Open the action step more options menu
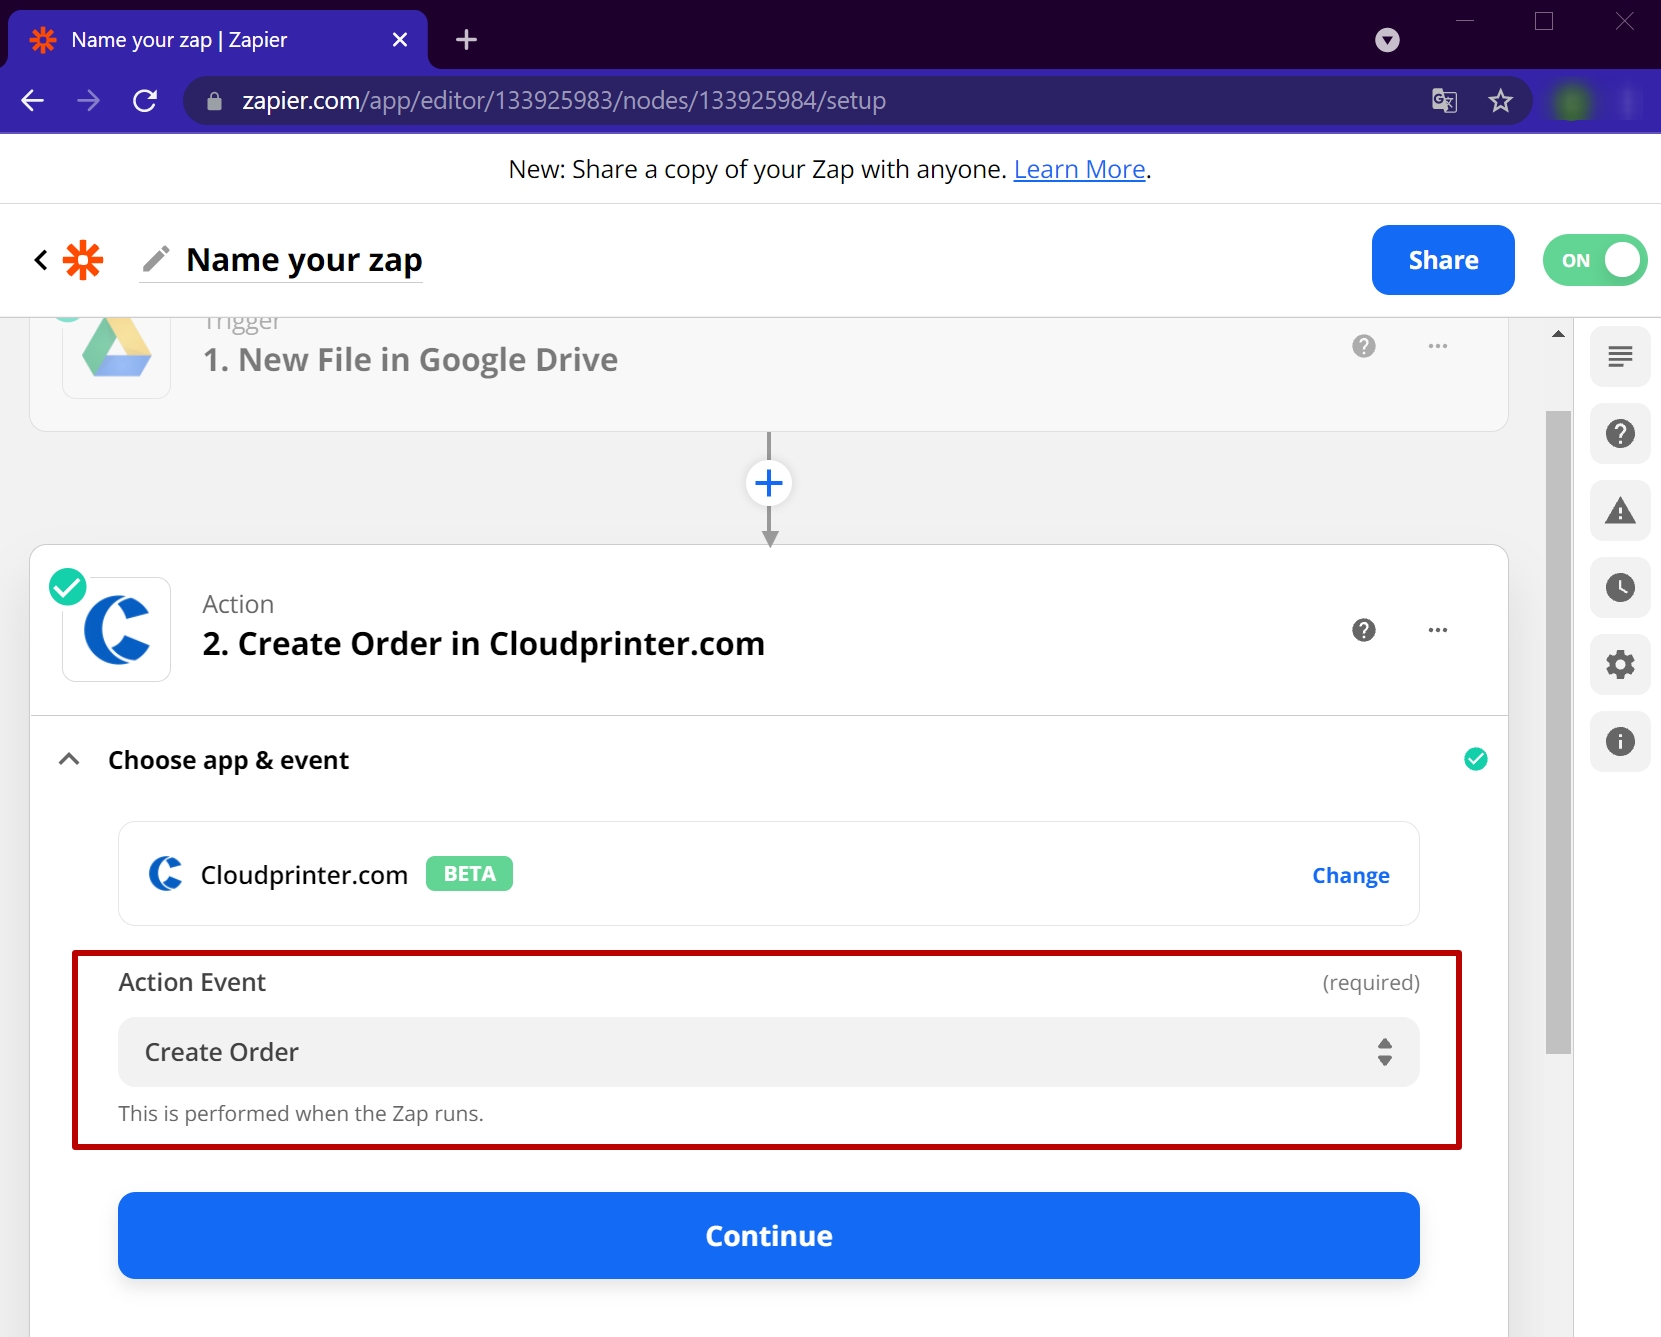The width and height of the screenshot is (1661, 1337). click(x=1438, y=630)
